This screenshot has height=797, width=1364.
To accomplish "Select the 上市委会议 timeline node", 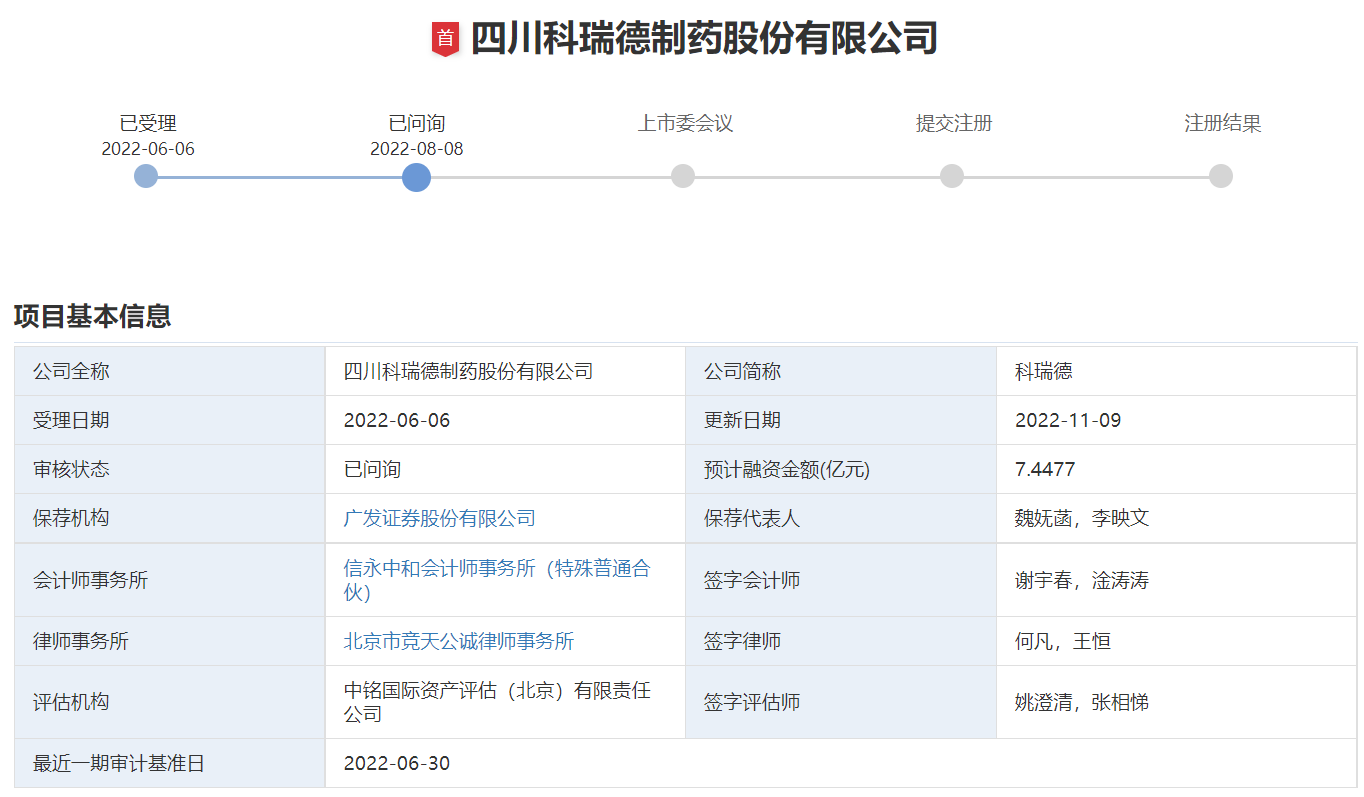I will coord(683,177).
